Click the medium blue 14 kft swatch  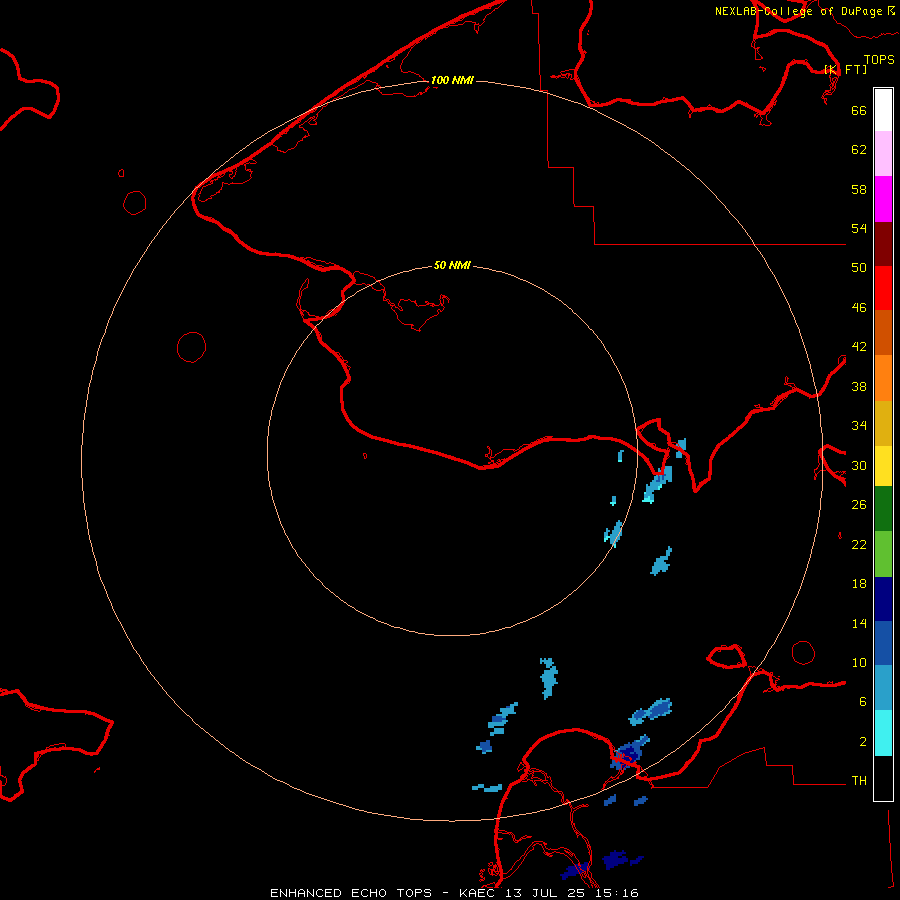(883, 643)
